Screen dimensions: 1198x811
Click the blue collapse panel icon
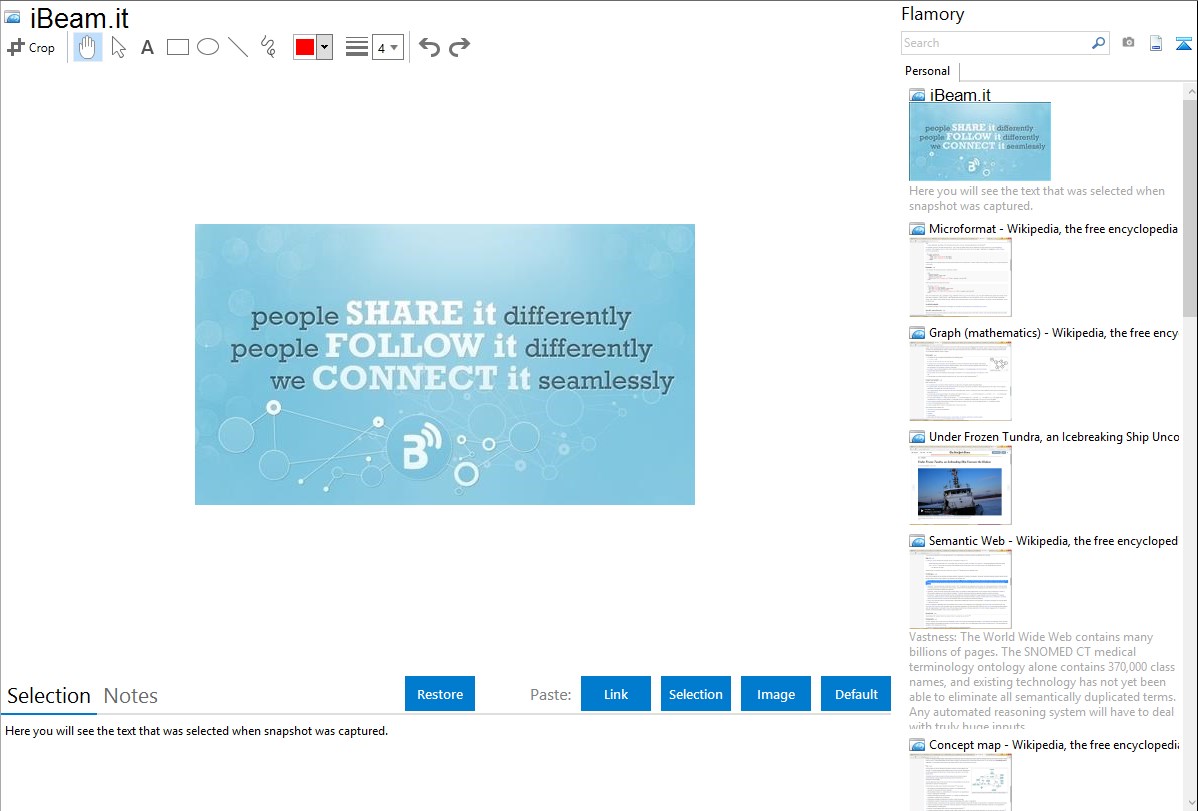1183,43
